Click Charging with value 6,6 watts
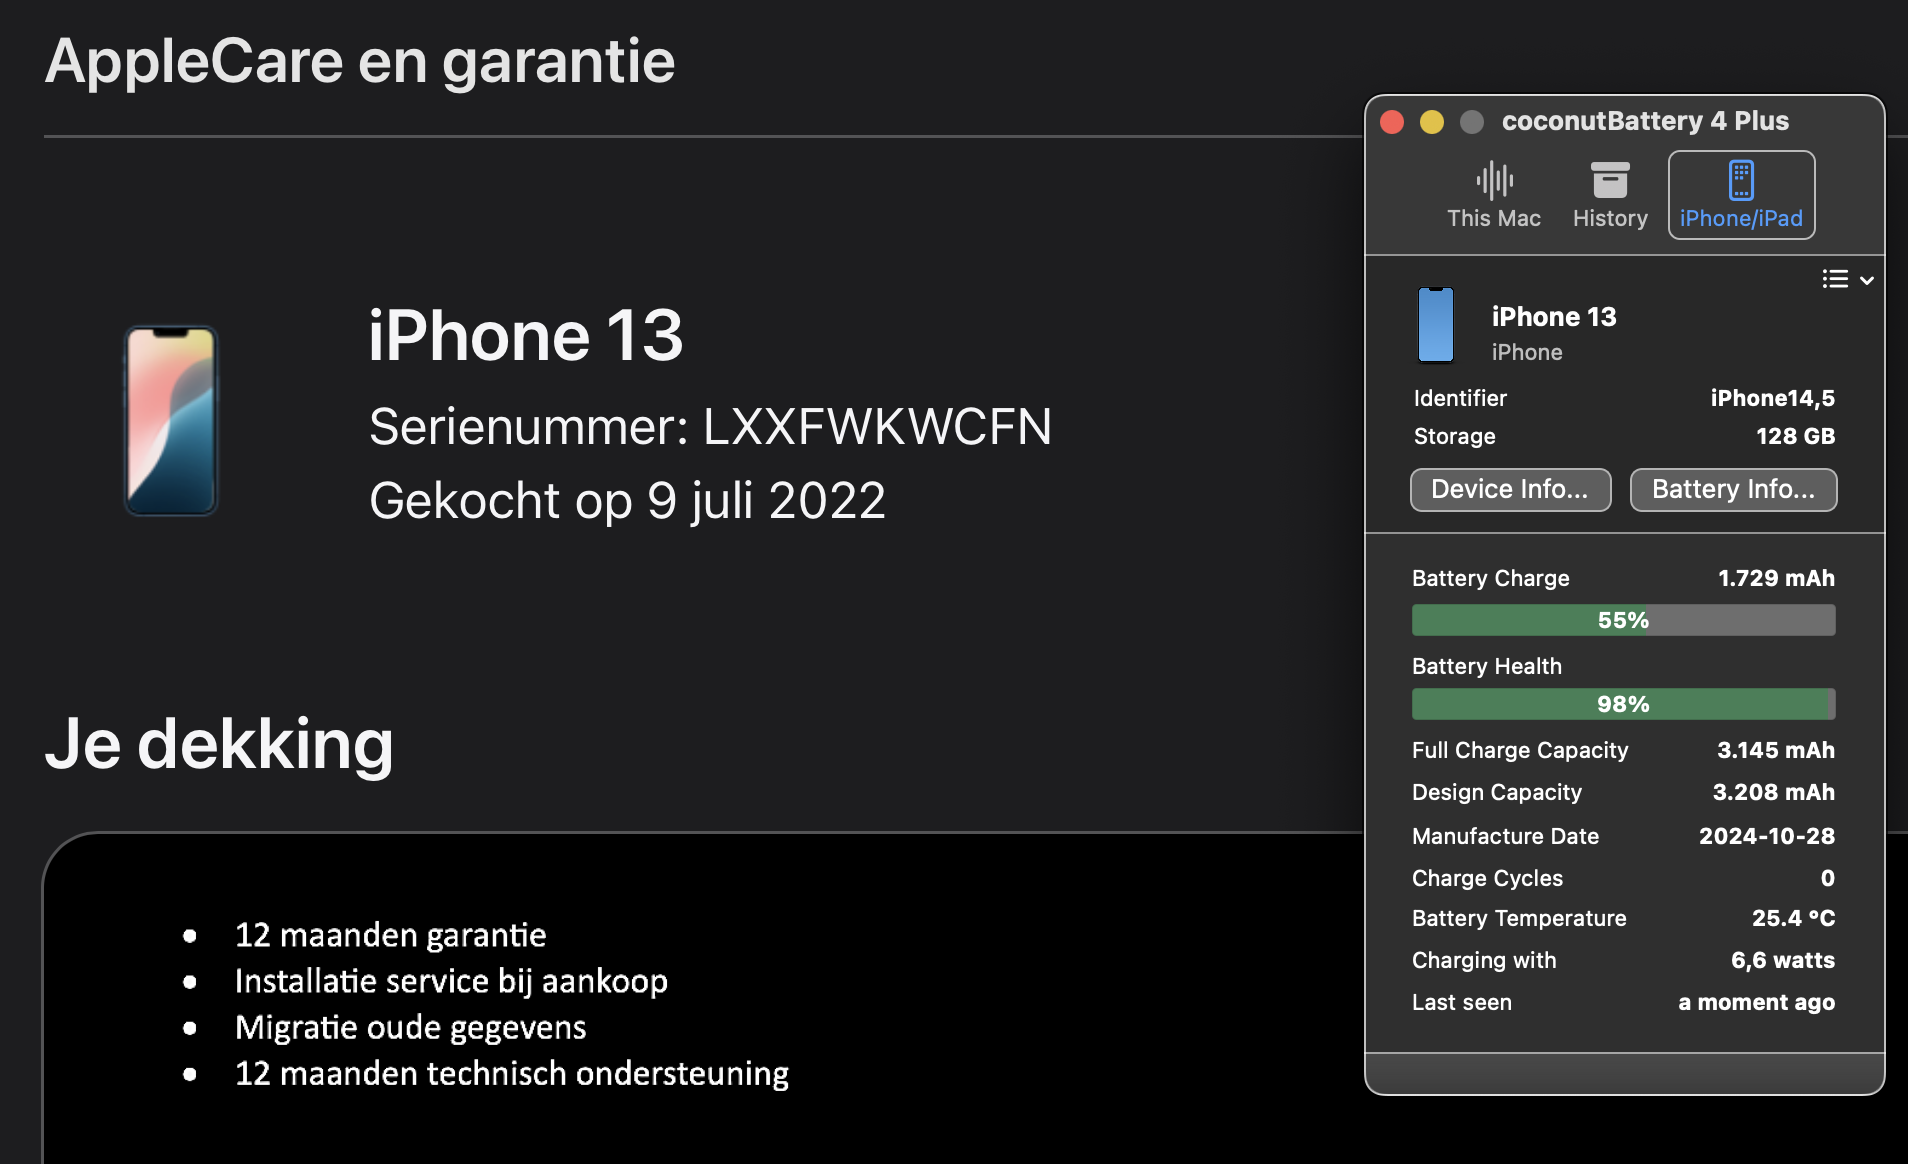The width and height of the screenshot is (1908, 1164). 1782,960
